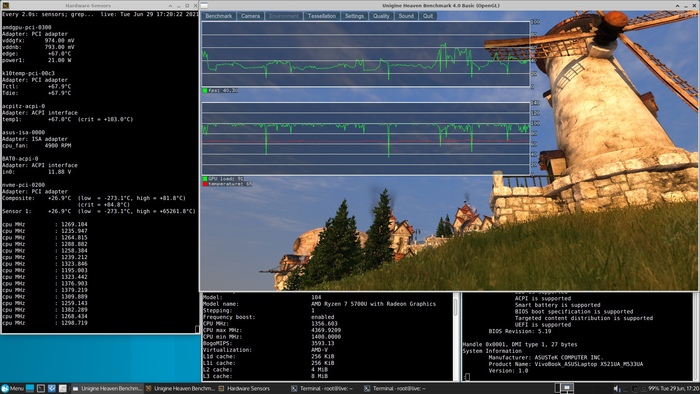
Task: Click the FPS legend green square
Action: coord(205,91)
